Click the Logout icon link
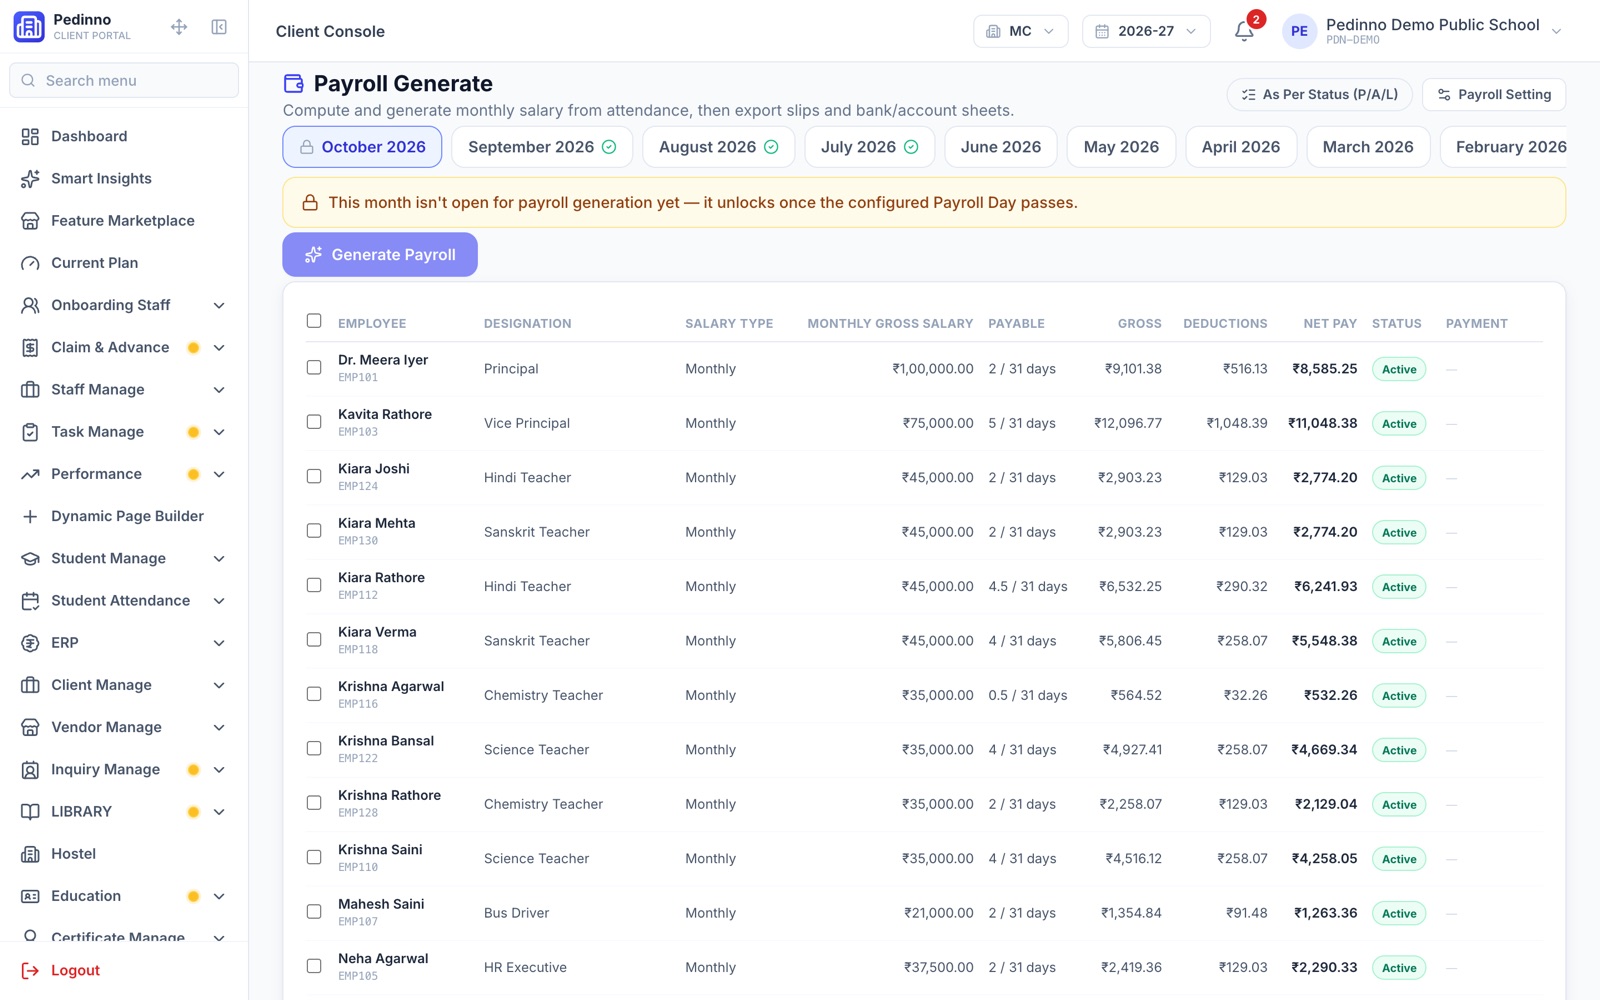This screenshot has height=1000, width=1600. 30,970
